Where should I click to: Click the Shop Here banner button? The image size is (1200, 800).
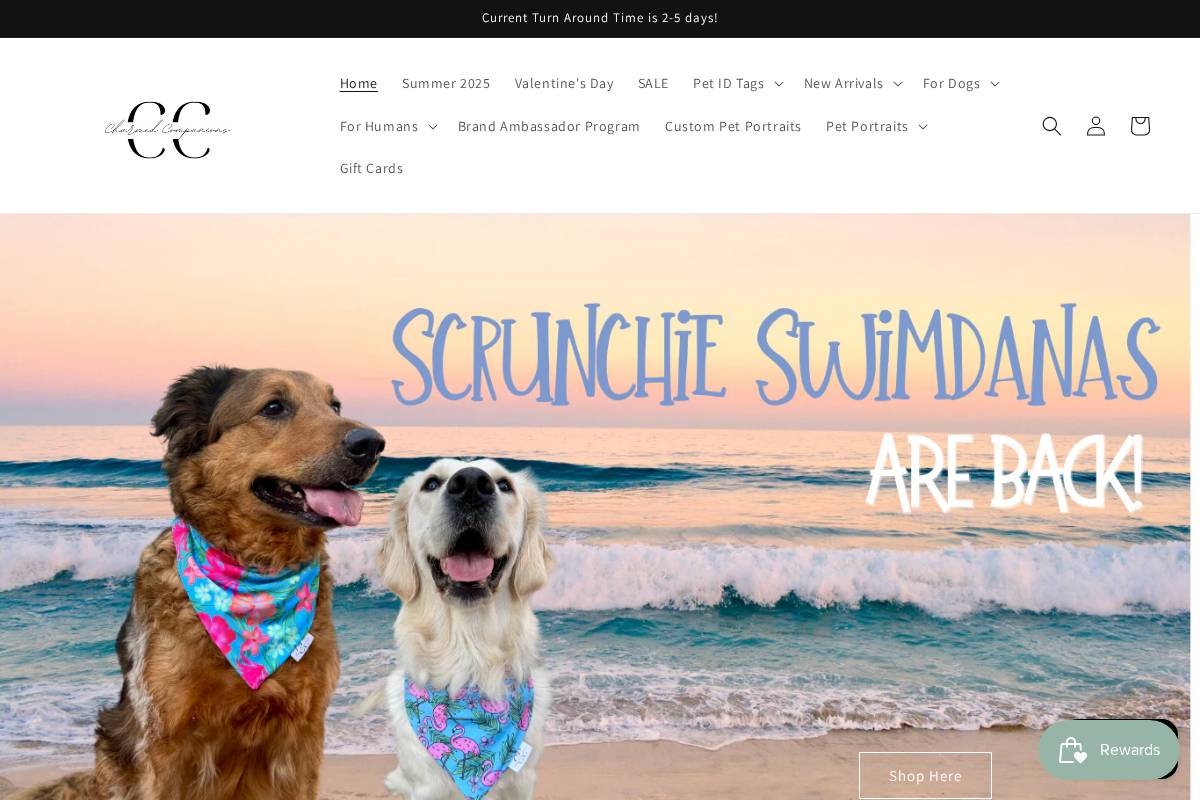[925, 775]
